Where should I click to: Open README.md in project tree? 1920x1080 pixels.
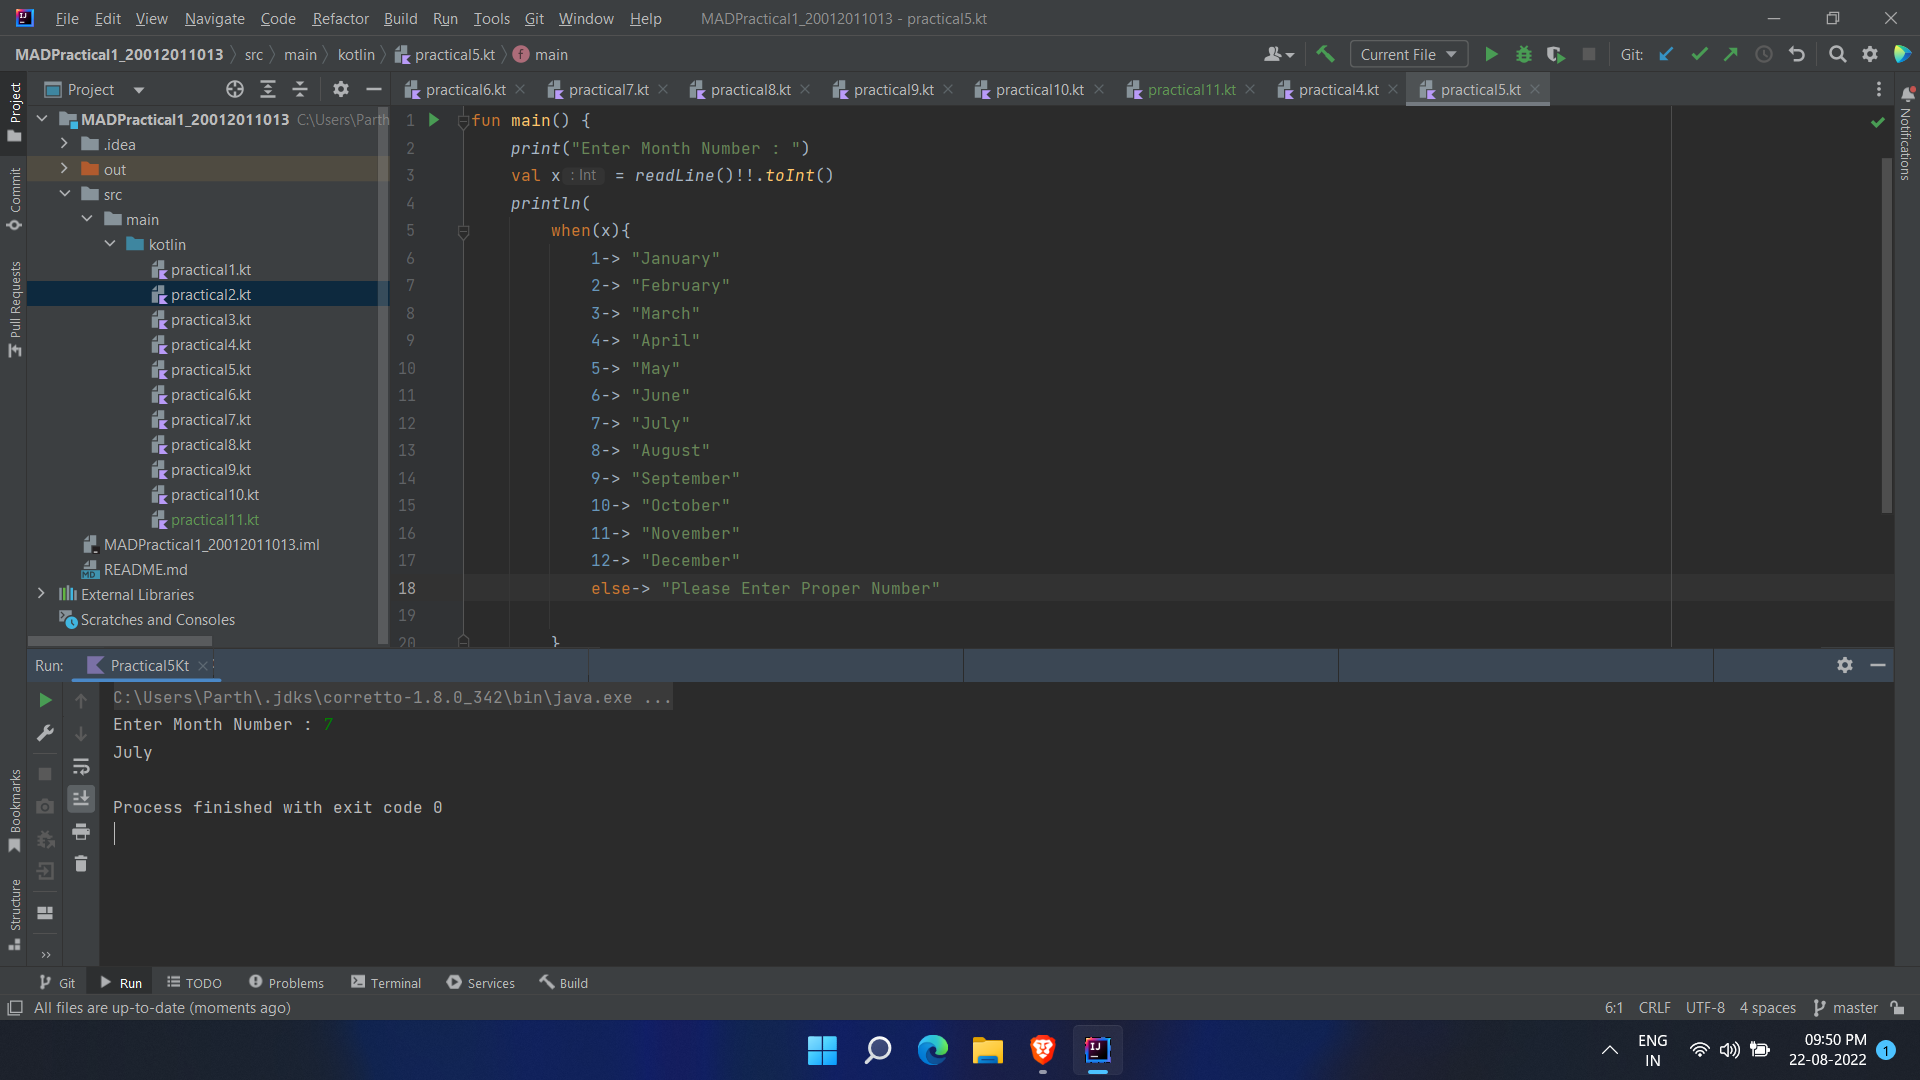click(145, 570)
